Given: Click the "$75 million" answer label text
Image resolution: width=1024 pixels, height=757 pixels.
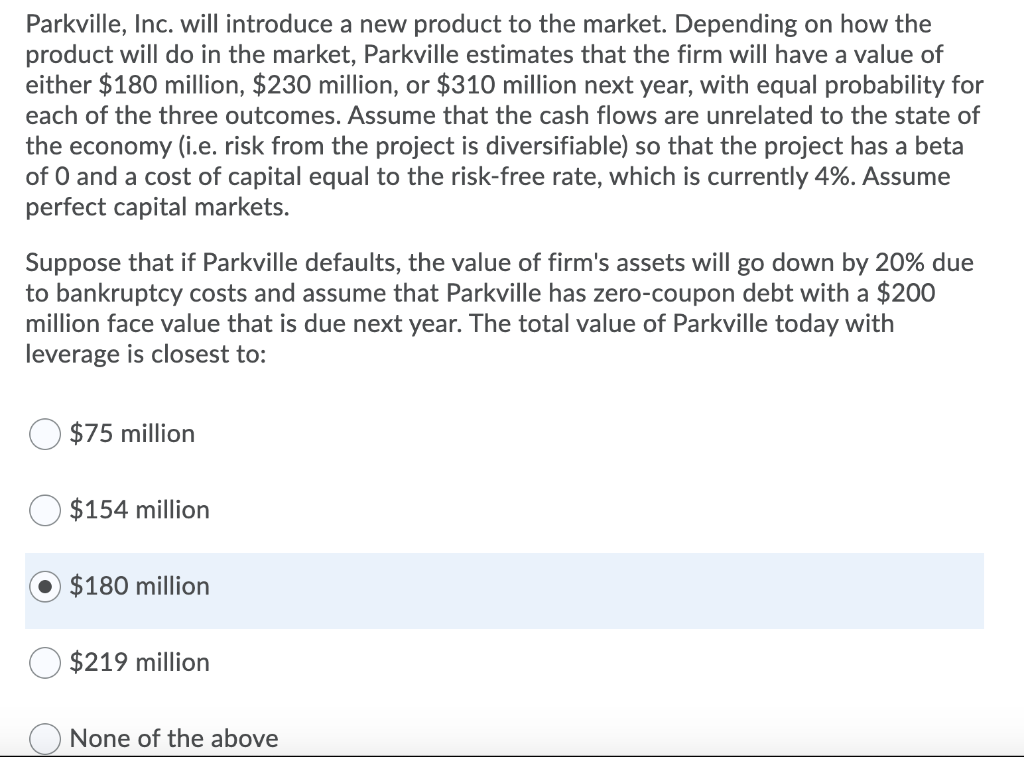Looking at the screenshot, I should (x=132, y=434).
